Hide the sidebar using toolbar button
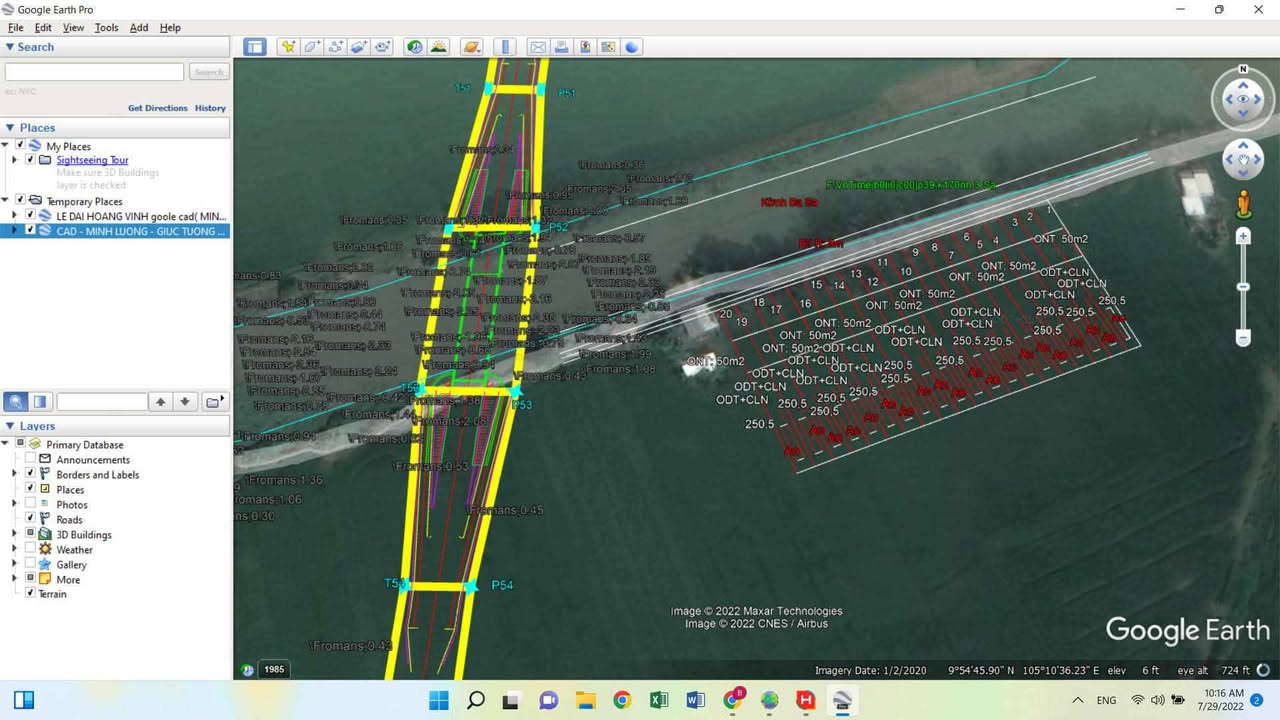The width and height of the screenshot is (1280, 720). pos(255,47)
